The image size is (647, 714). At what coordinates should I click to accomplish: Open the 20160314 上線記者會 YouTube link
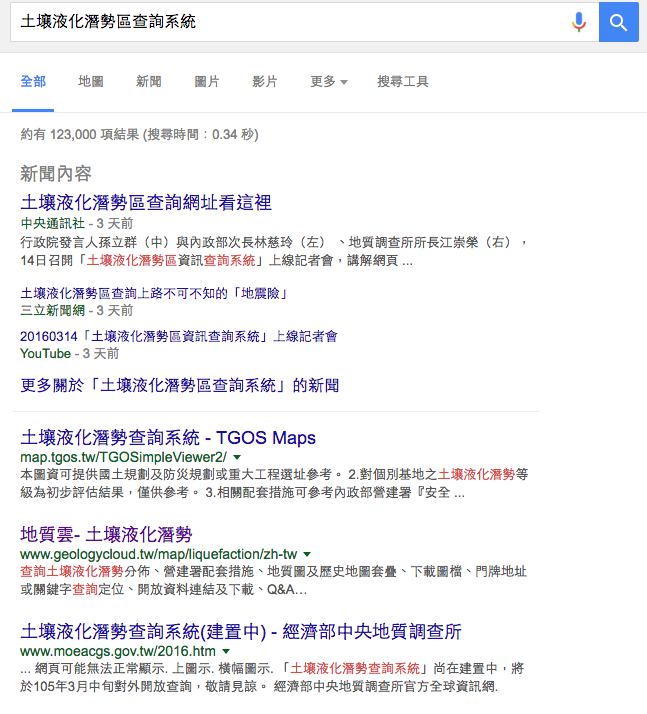(x=179, y=337)
